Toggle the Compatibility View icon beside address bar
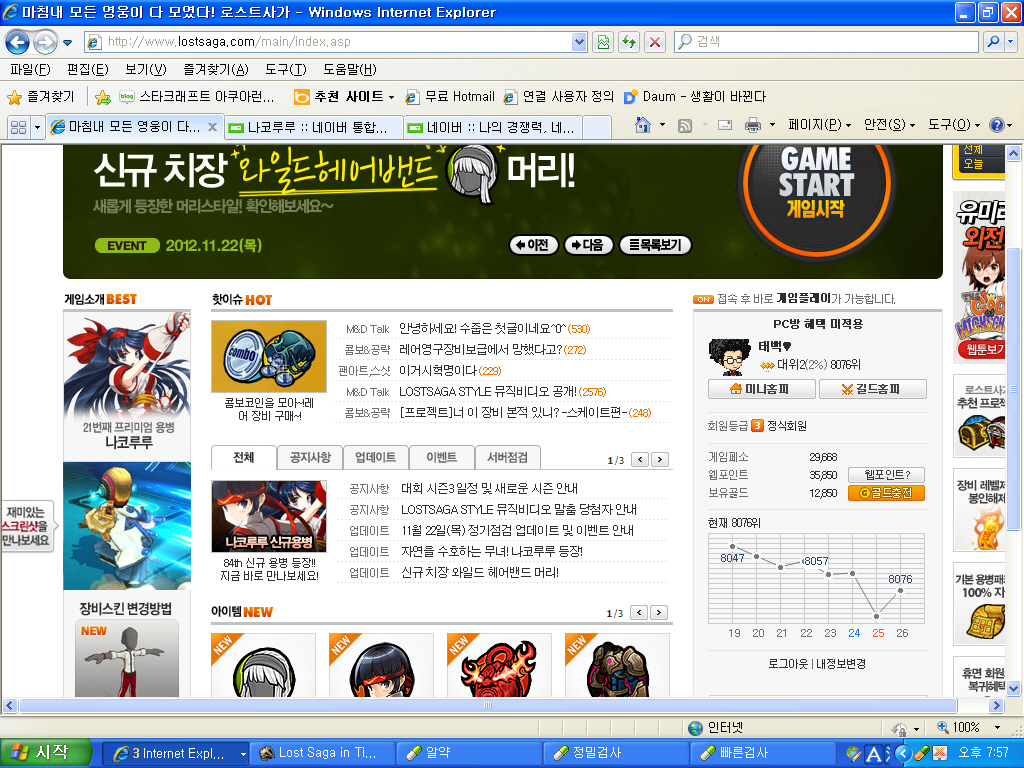The width and height of the screenshot is (1024, 768). click(603, 42)
